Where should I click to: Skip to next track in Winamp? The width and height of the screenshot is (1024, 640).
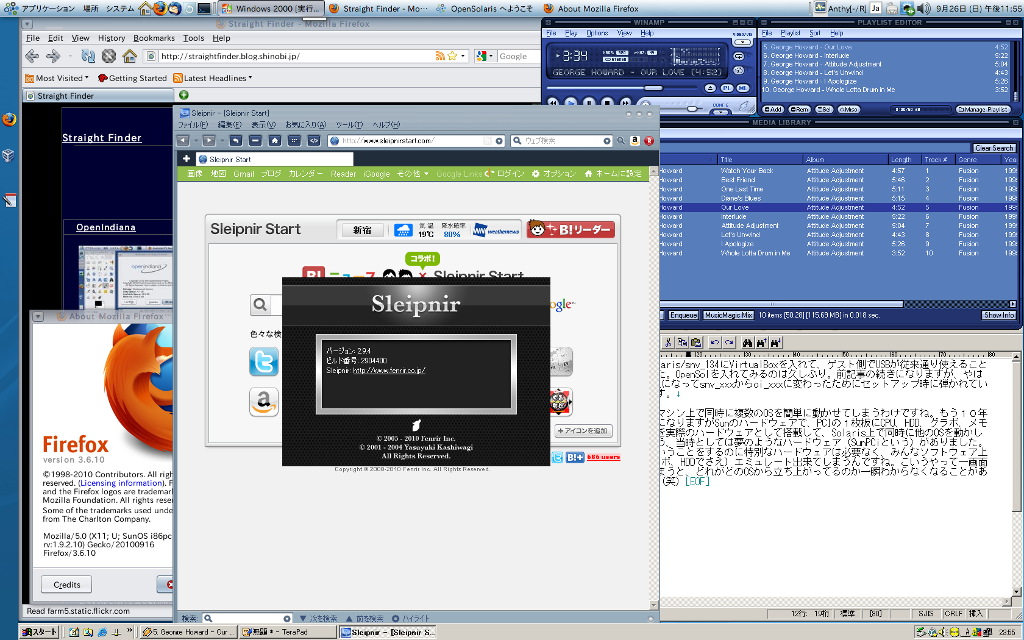point(626,103)
